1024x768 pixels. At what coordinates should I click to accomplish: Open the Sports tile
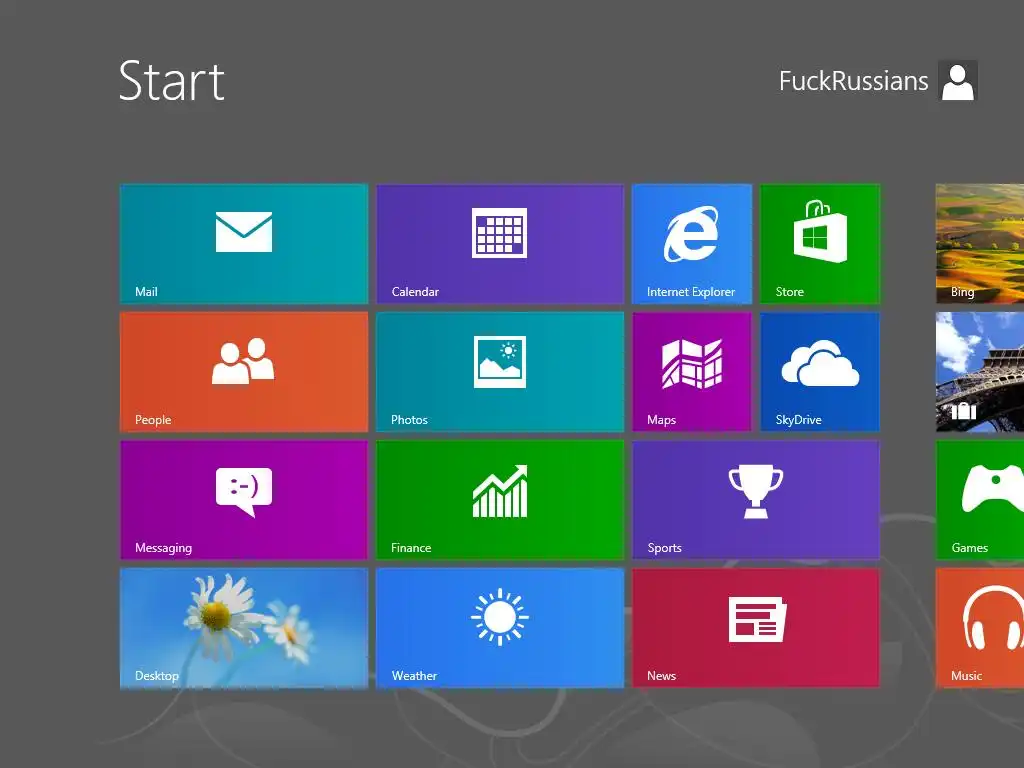coord(756,500)
